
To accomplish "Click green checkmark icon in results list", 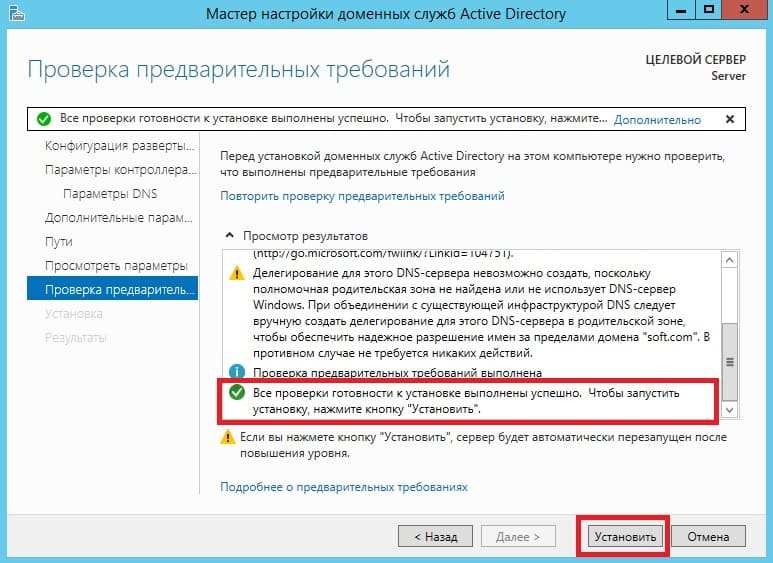I will pos(237,392).
